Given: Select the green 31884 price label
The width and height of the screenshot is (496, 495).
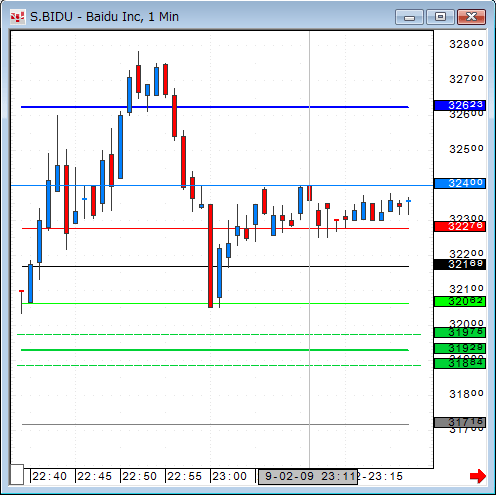Looking at the screenshot, I should click(x=460, y=363).
